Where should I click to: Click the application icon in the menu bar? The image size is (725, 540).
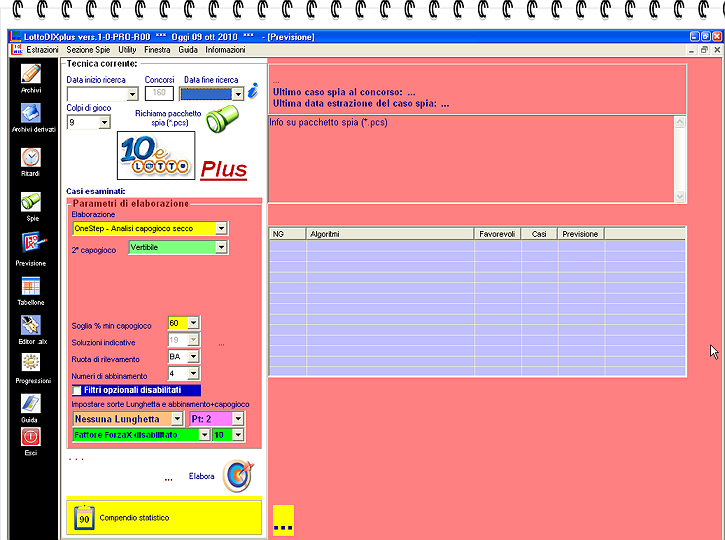click(17, 49)
